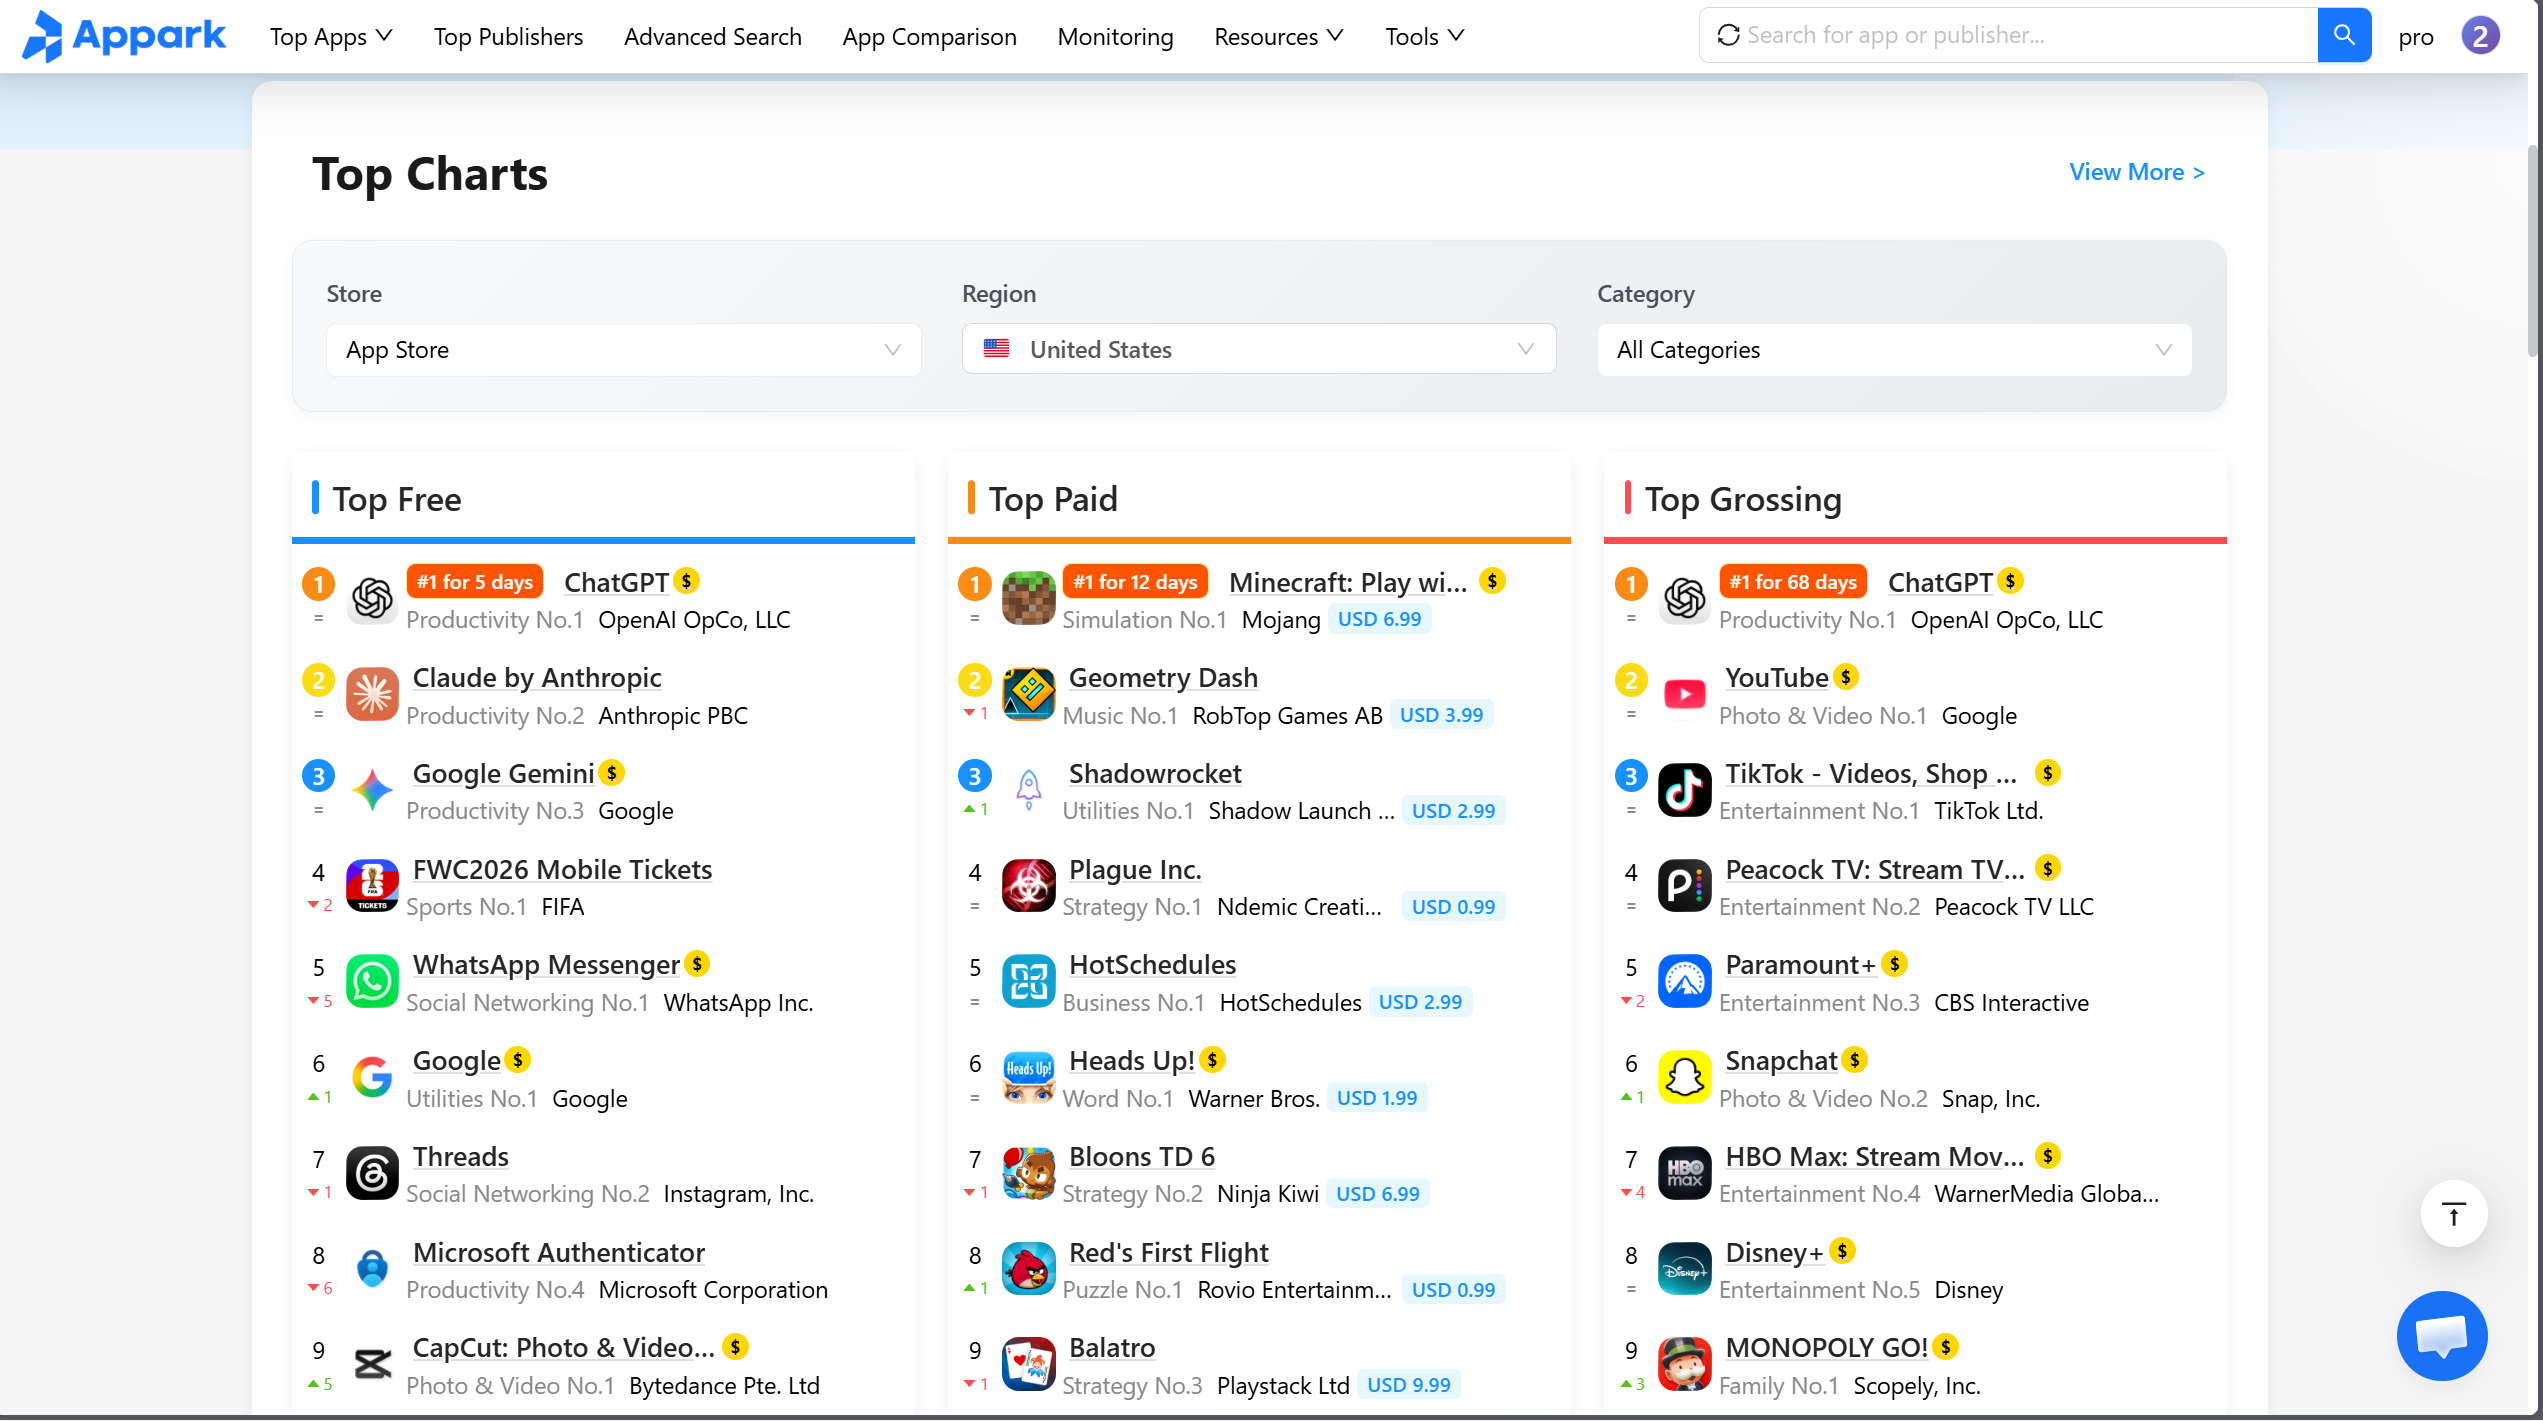The width and height of the screenshot is (2543, 1421).
Task: Open the Category dropdown showing All Categories
Action: (1894, 350)
